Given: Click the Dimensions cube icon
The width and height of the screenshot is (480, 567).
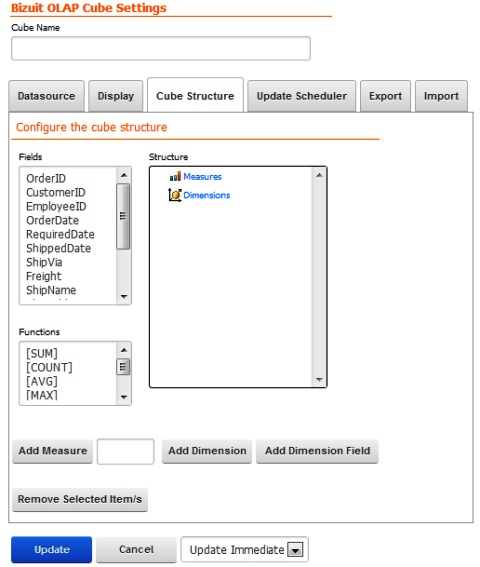Looking at the screenshot, I should [x=174, y=195].
